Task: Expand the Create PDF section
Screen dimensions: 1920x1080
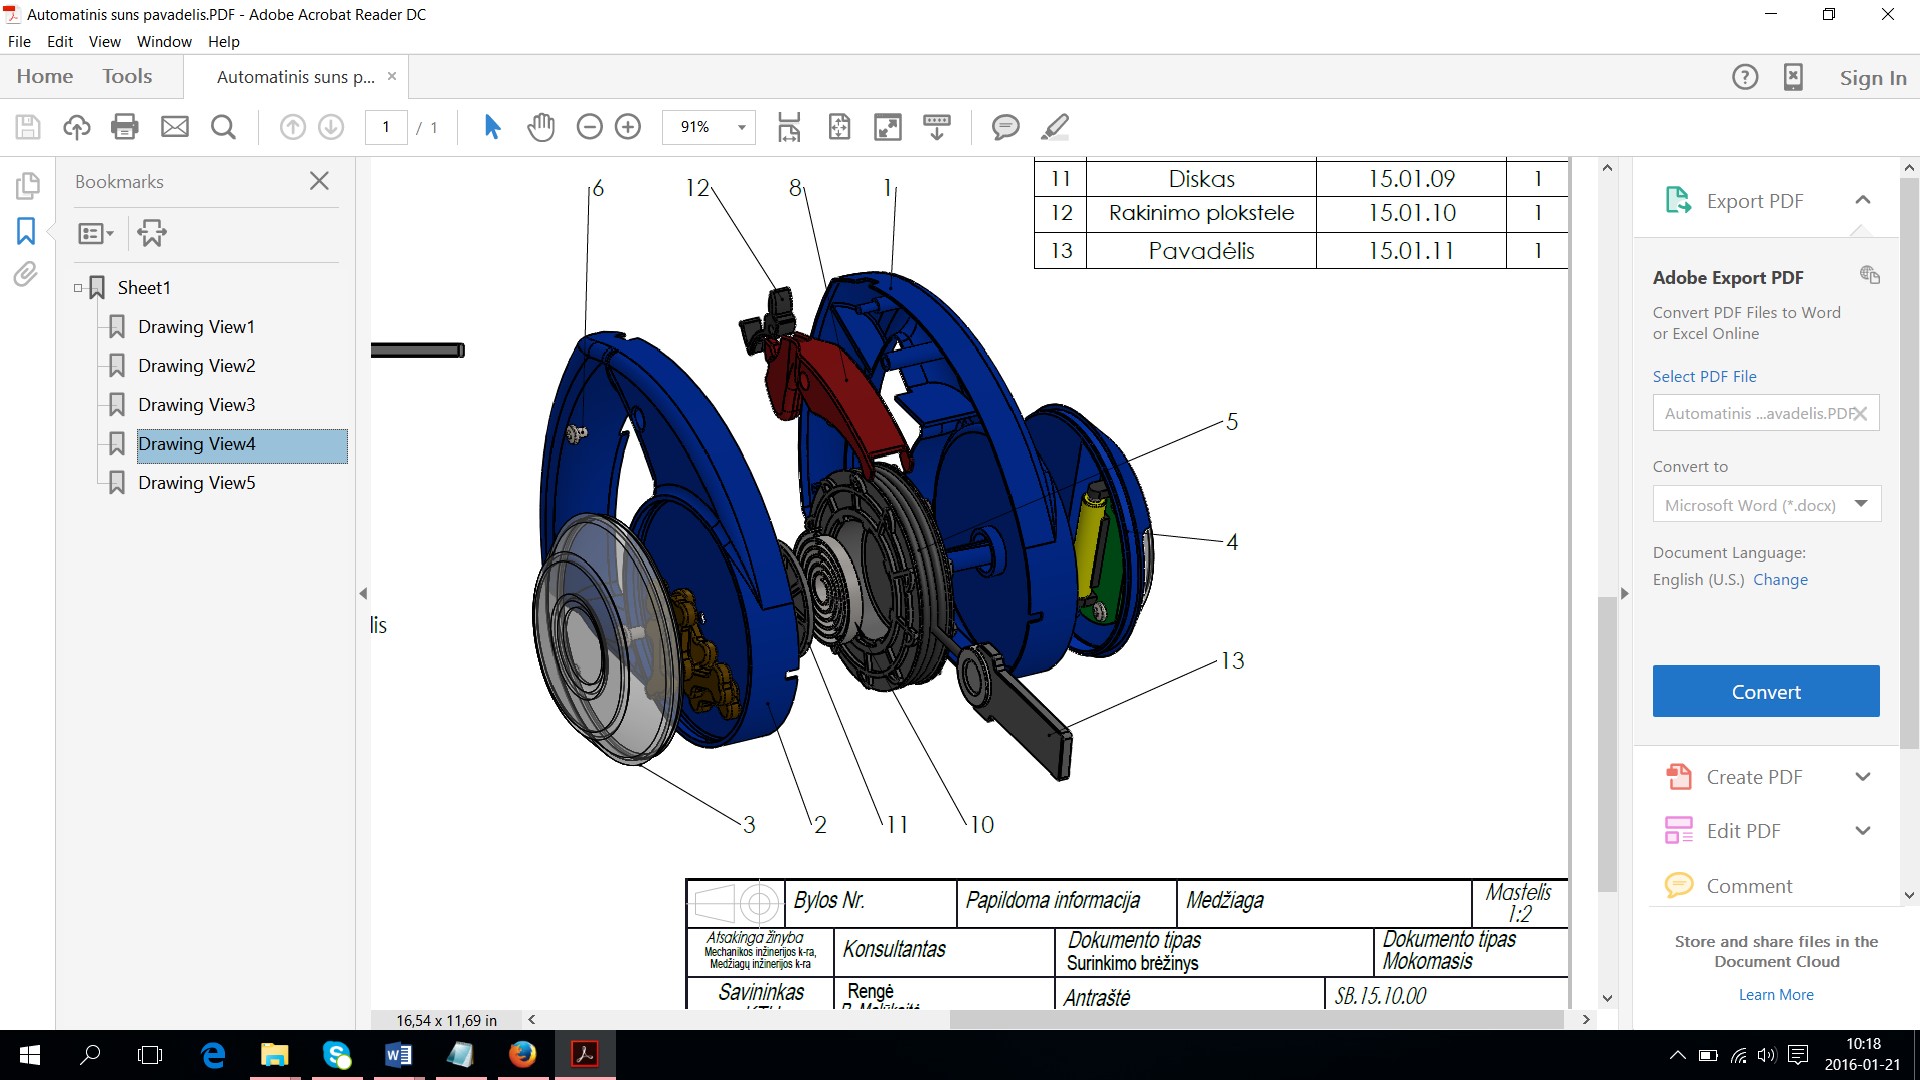Action: tap(1862, 777)
